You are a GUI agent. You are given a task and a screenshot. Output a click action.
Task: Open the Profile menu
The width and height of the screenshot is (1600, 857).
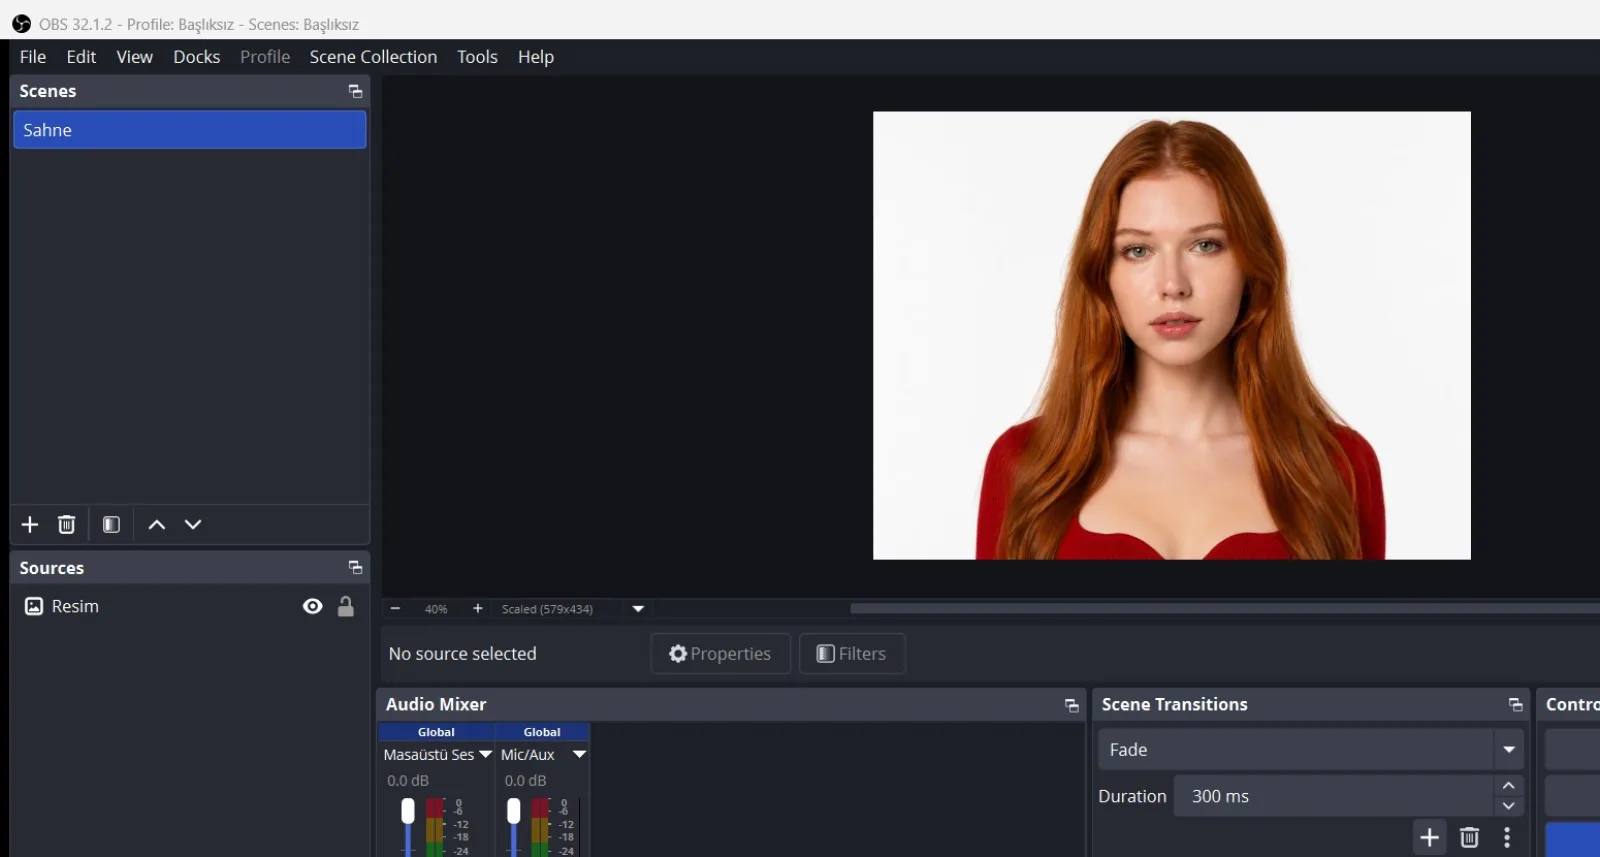(265, 57)
